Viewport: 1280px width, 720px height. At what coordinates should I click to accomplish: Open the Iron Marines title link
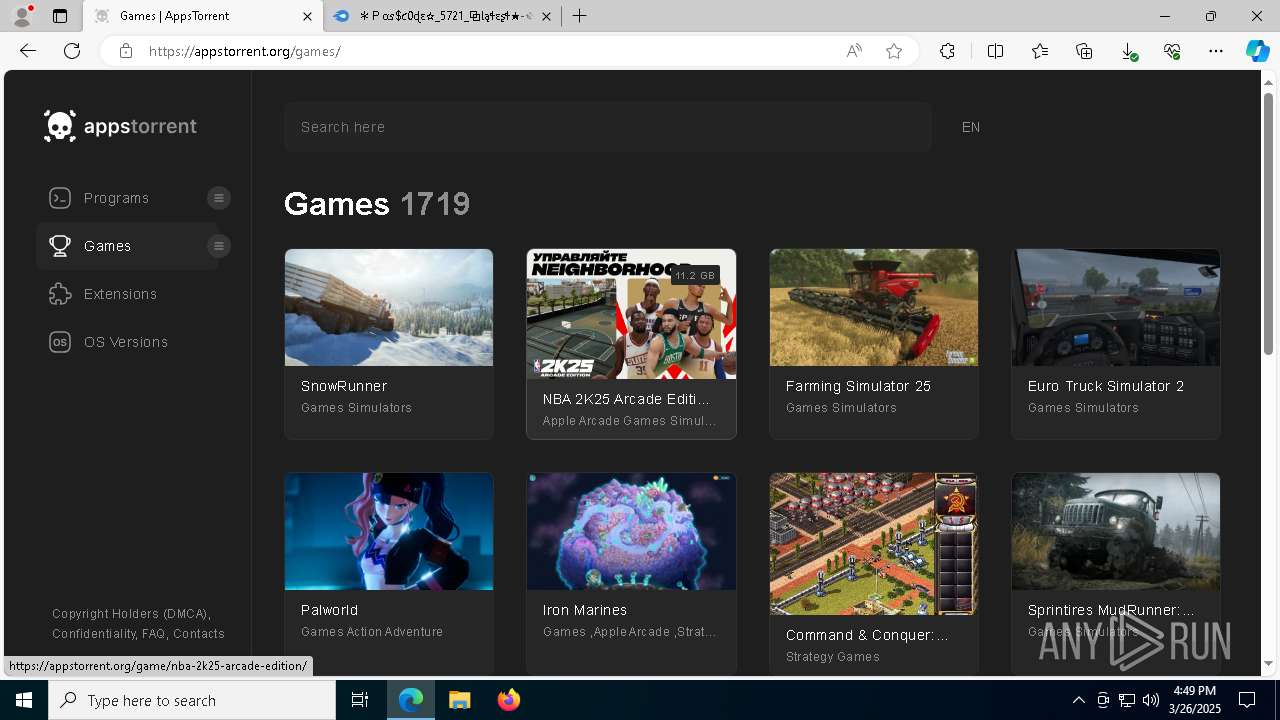(x=585, y=610)
